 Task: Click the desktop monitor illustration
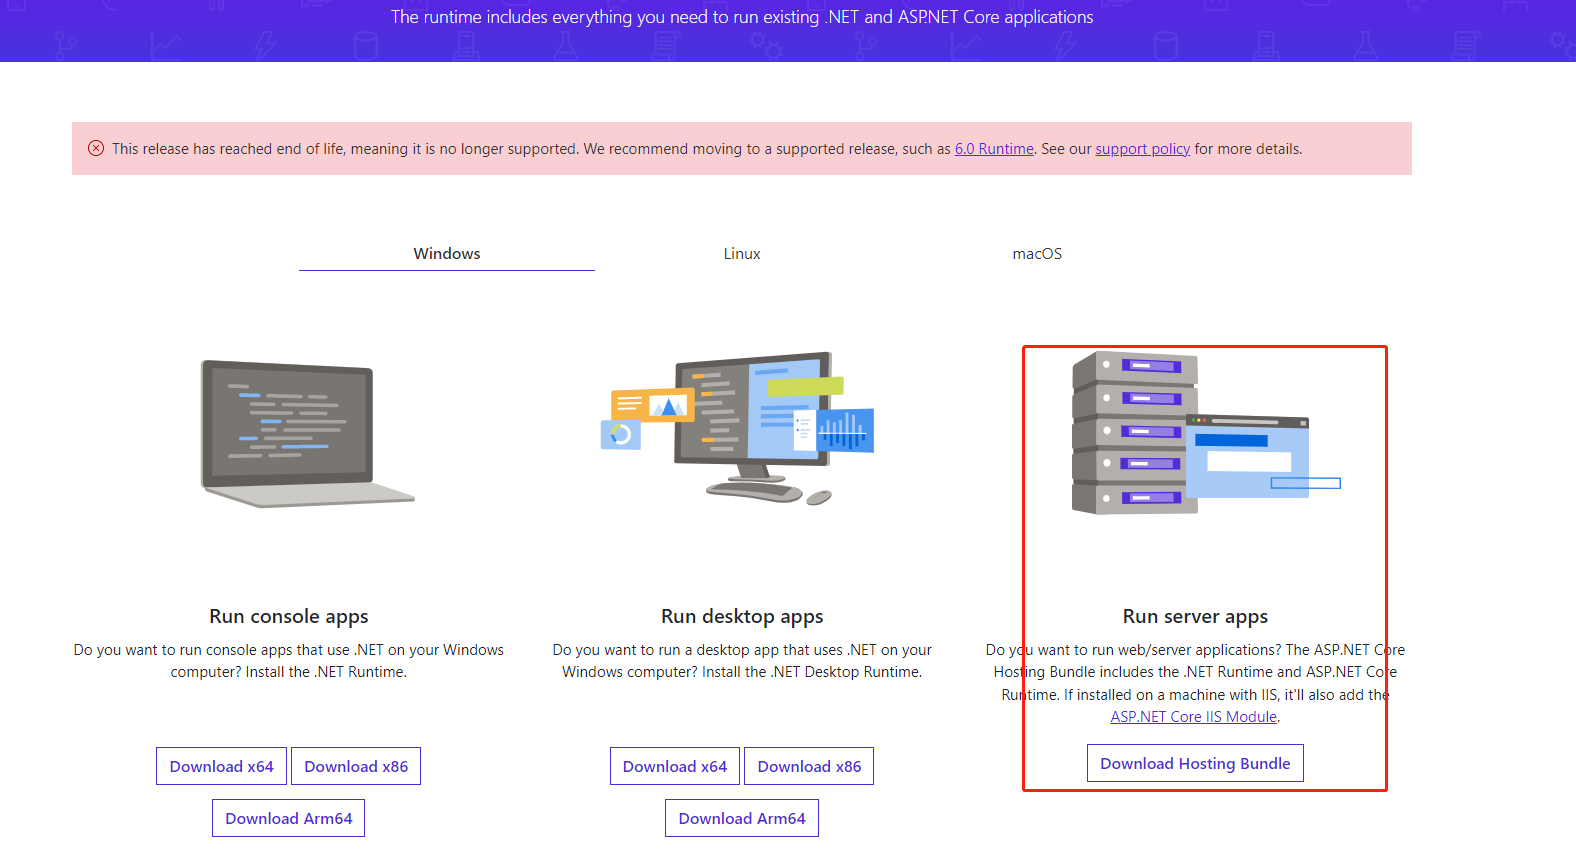(x=737, y=428)
